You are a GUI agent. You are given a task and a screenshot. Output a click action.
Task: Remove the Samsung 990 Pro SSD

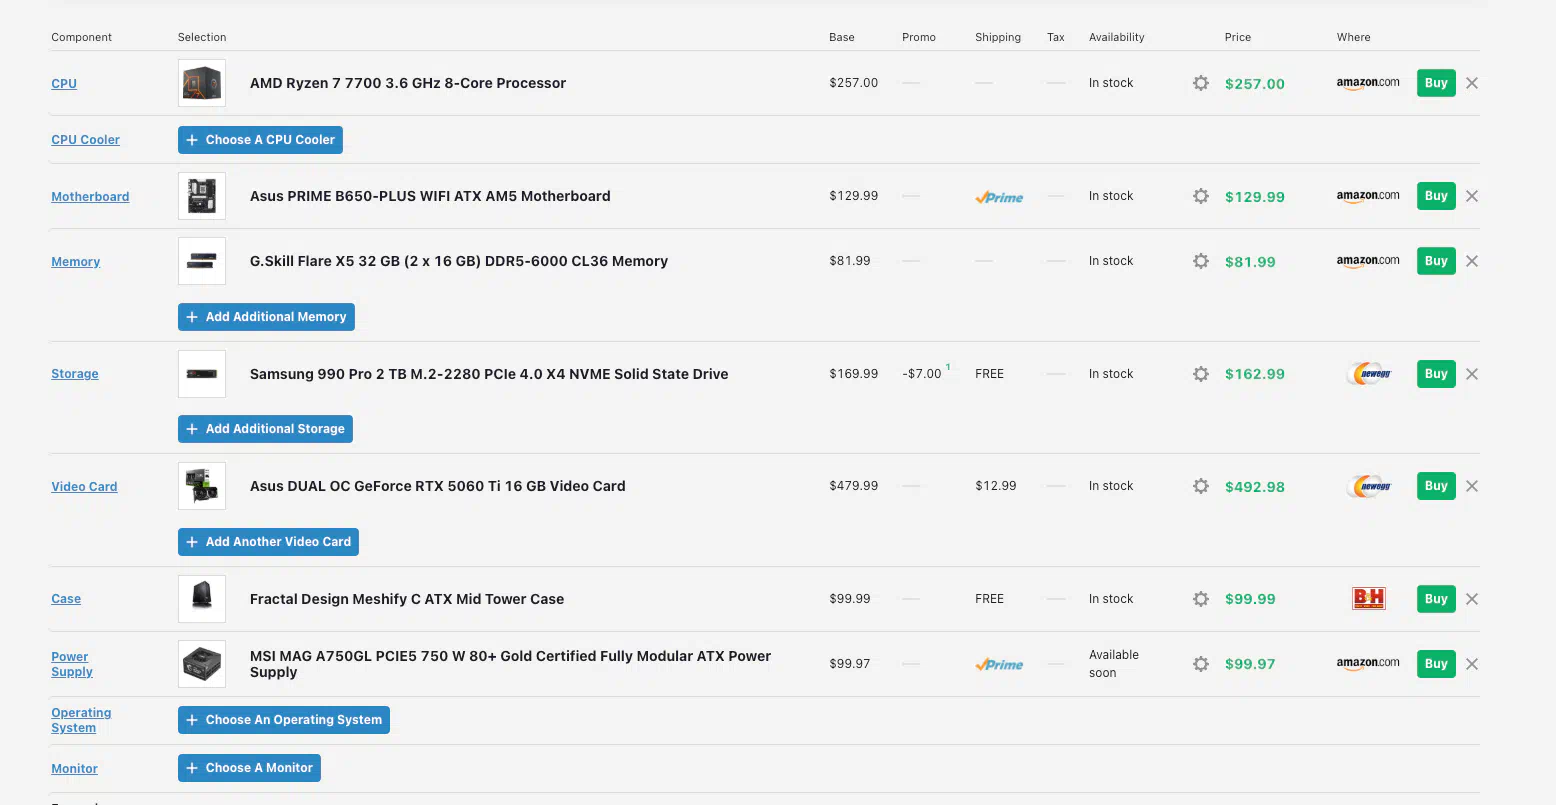[x=1472, y=374]
